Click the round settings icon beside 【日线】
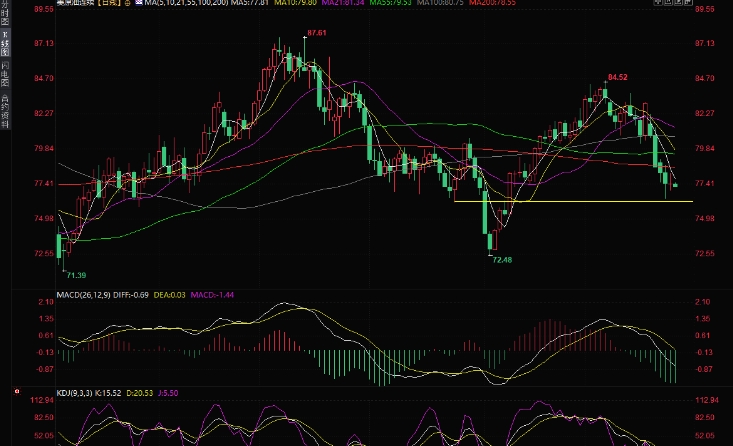Image resolution: width=733 pixels, height=446 pixels. (128, 3)
